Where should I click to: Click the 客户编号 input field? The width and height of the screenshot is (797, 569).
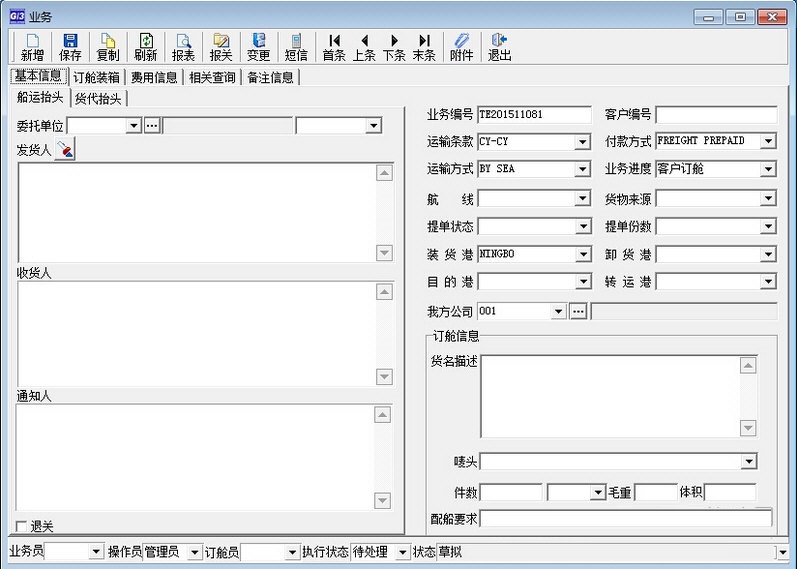coord(716,115)
